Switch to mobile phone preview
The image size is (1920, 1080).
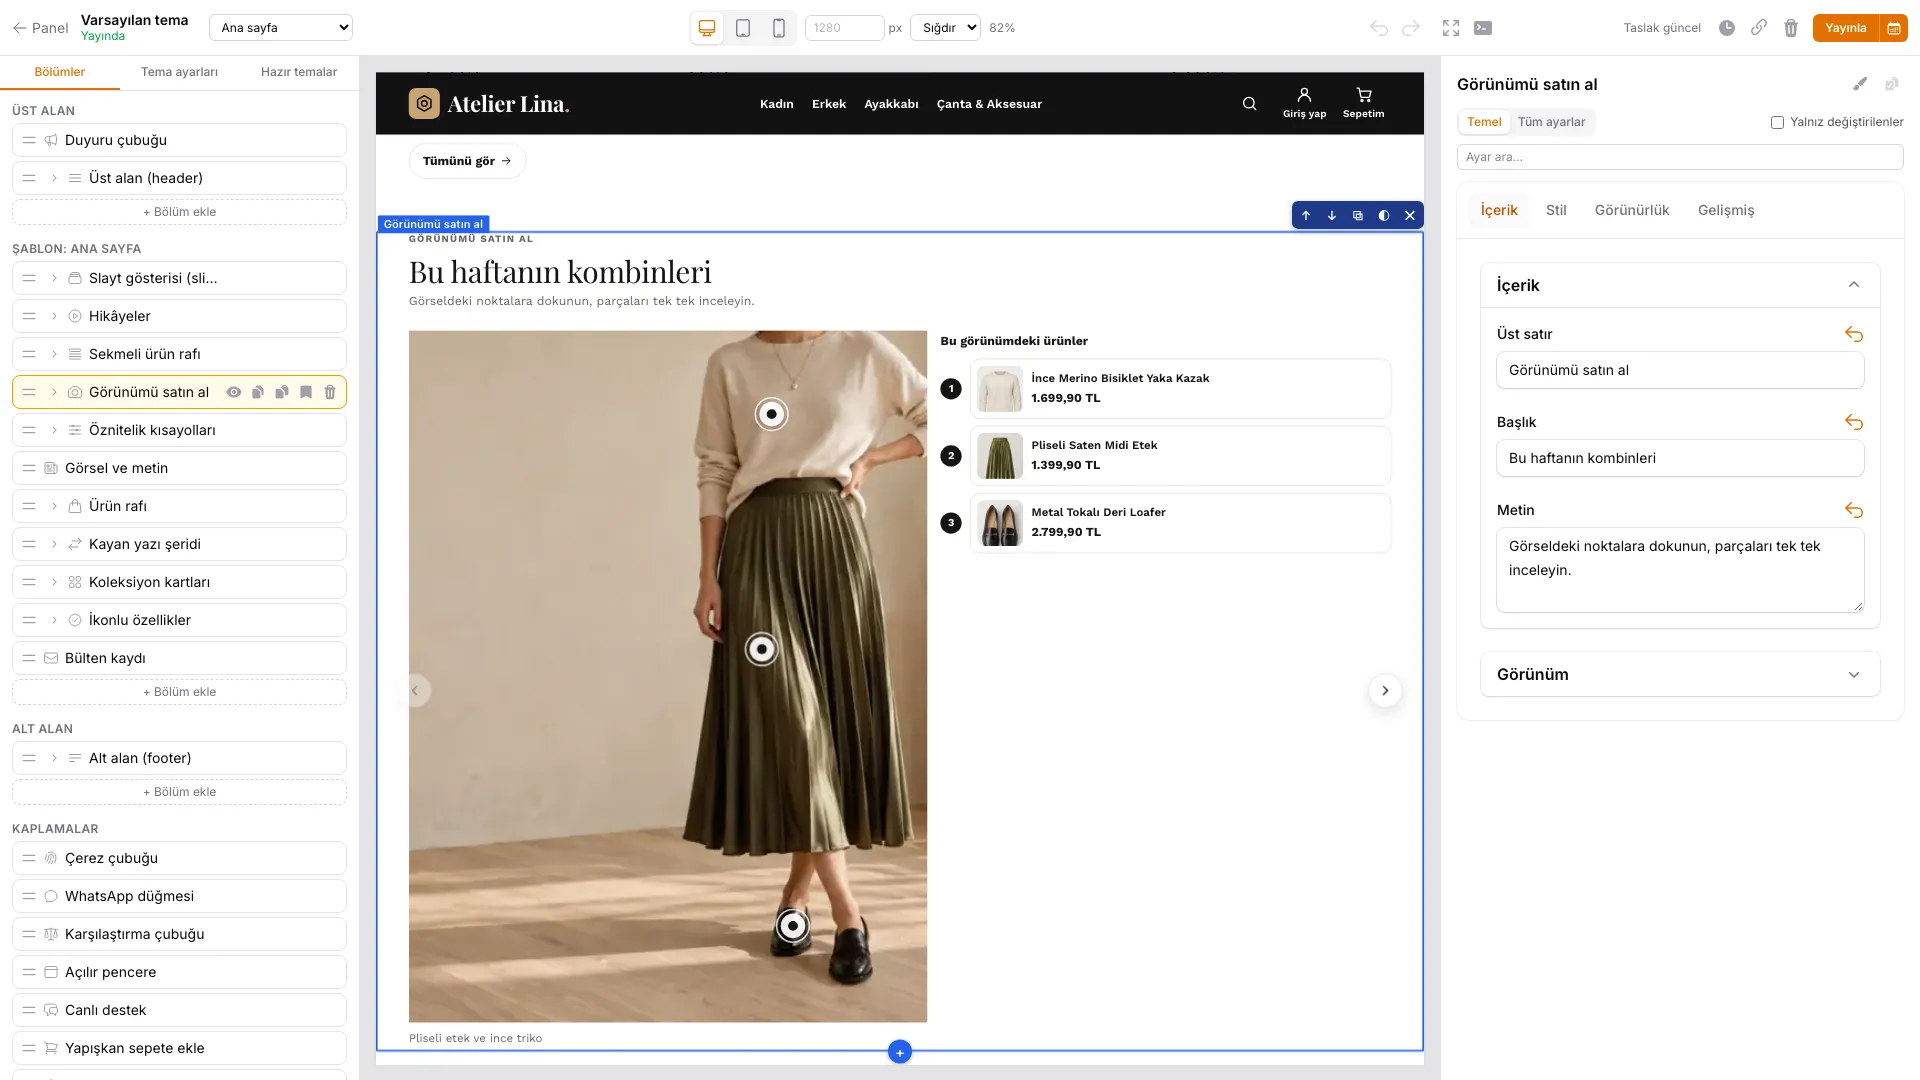779,28
